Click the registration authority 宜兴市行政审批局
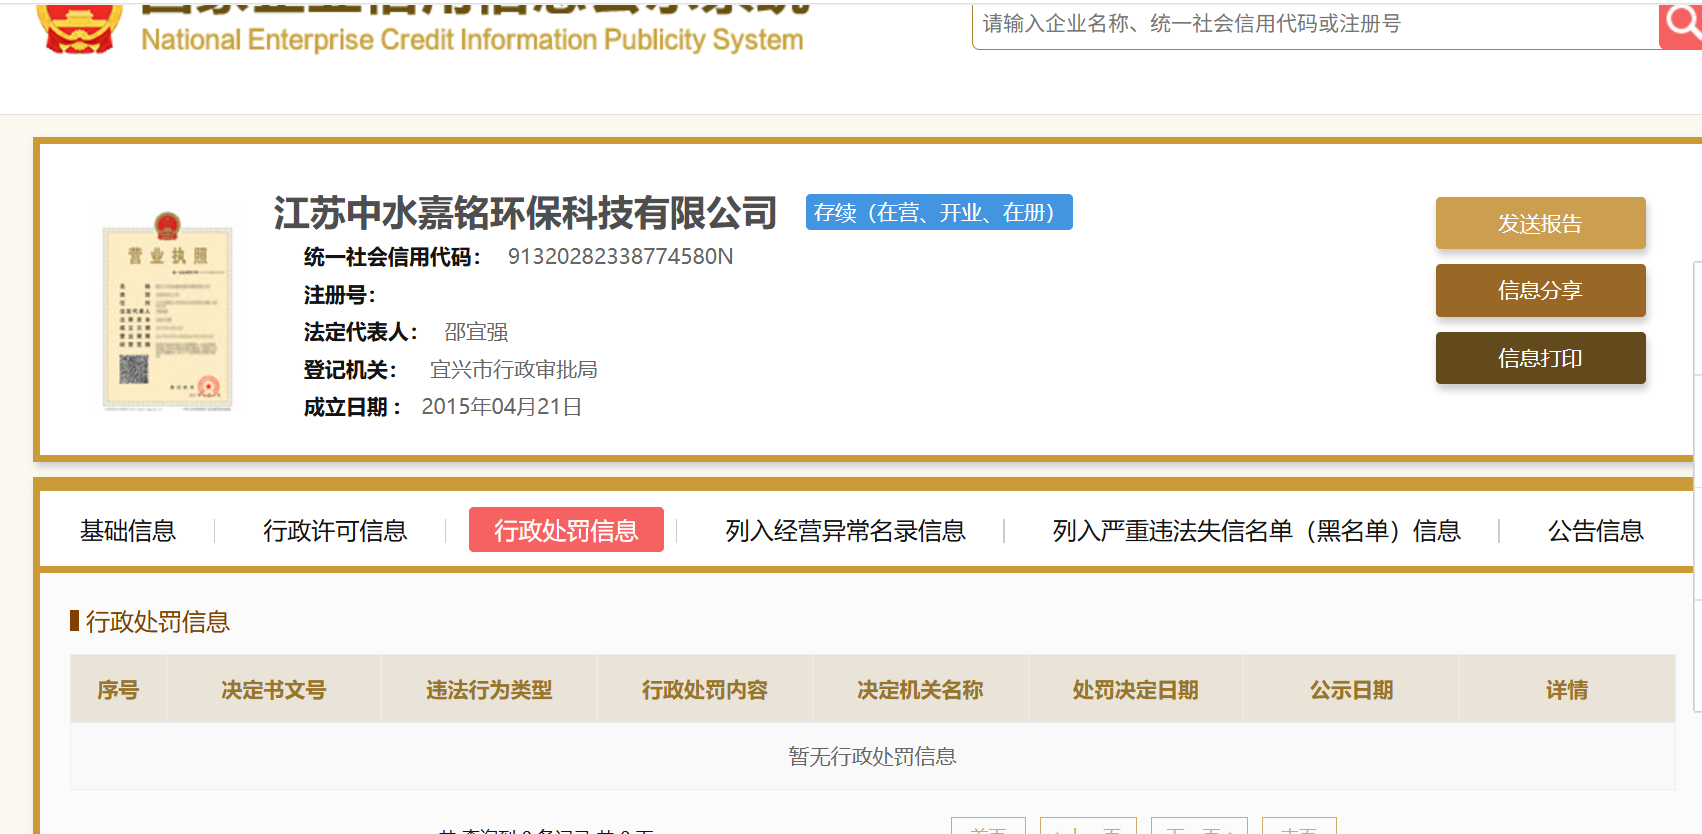This screenshot has height=834, width=1702. pos(514,370)
